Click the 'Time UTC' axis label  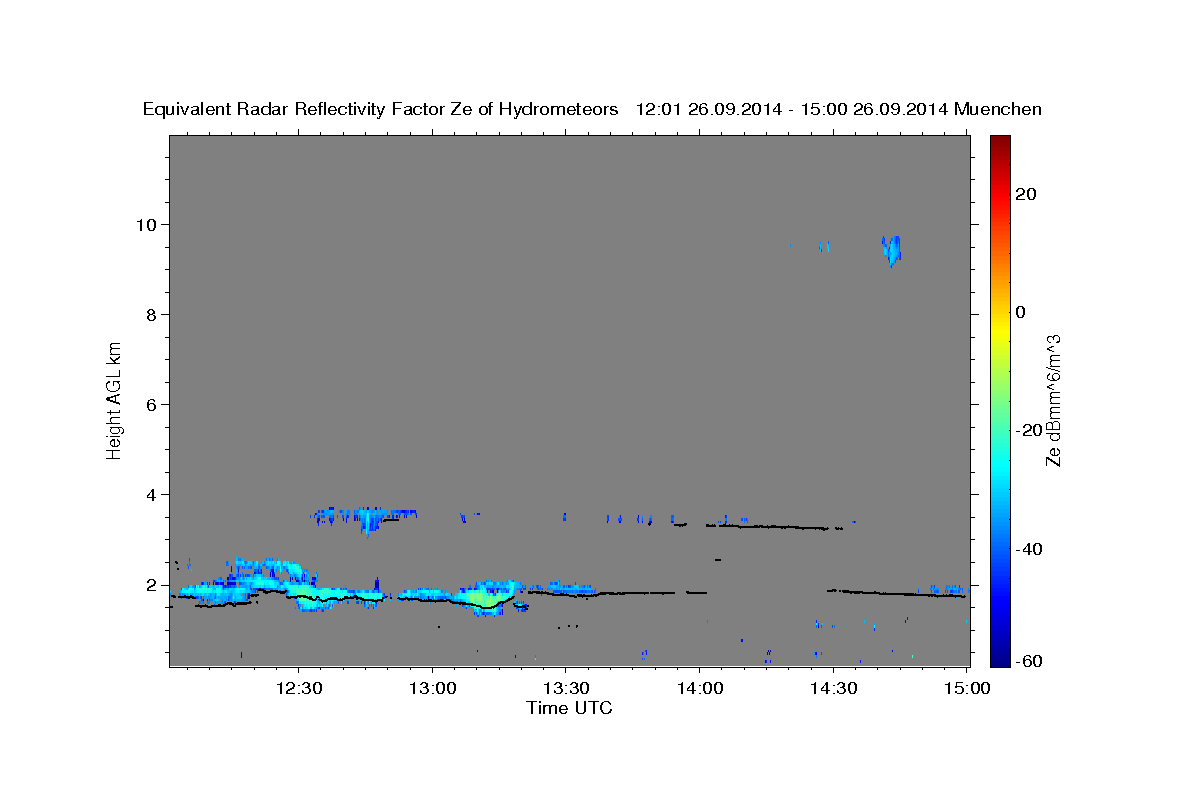coord(569,708)
